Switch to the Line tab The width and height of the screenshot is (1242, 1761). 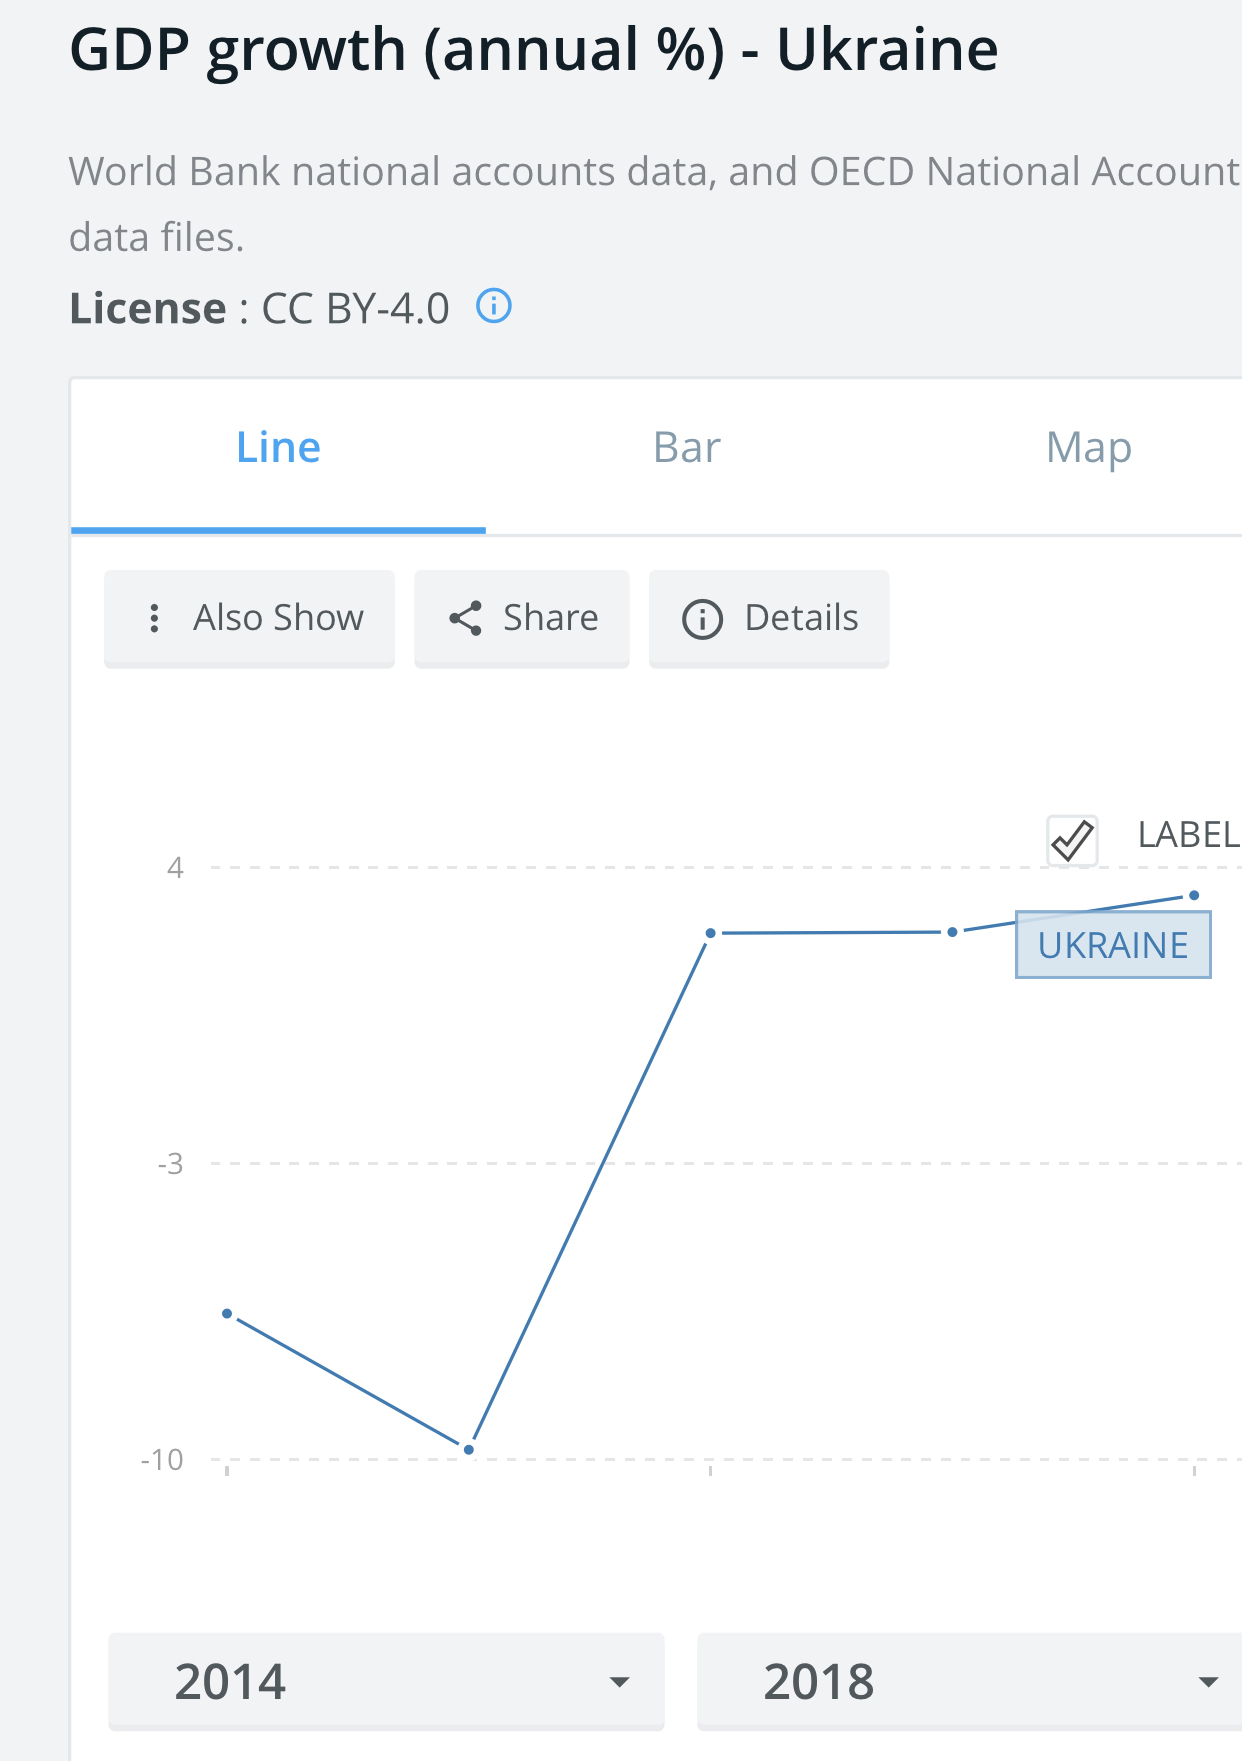[278, 448]
